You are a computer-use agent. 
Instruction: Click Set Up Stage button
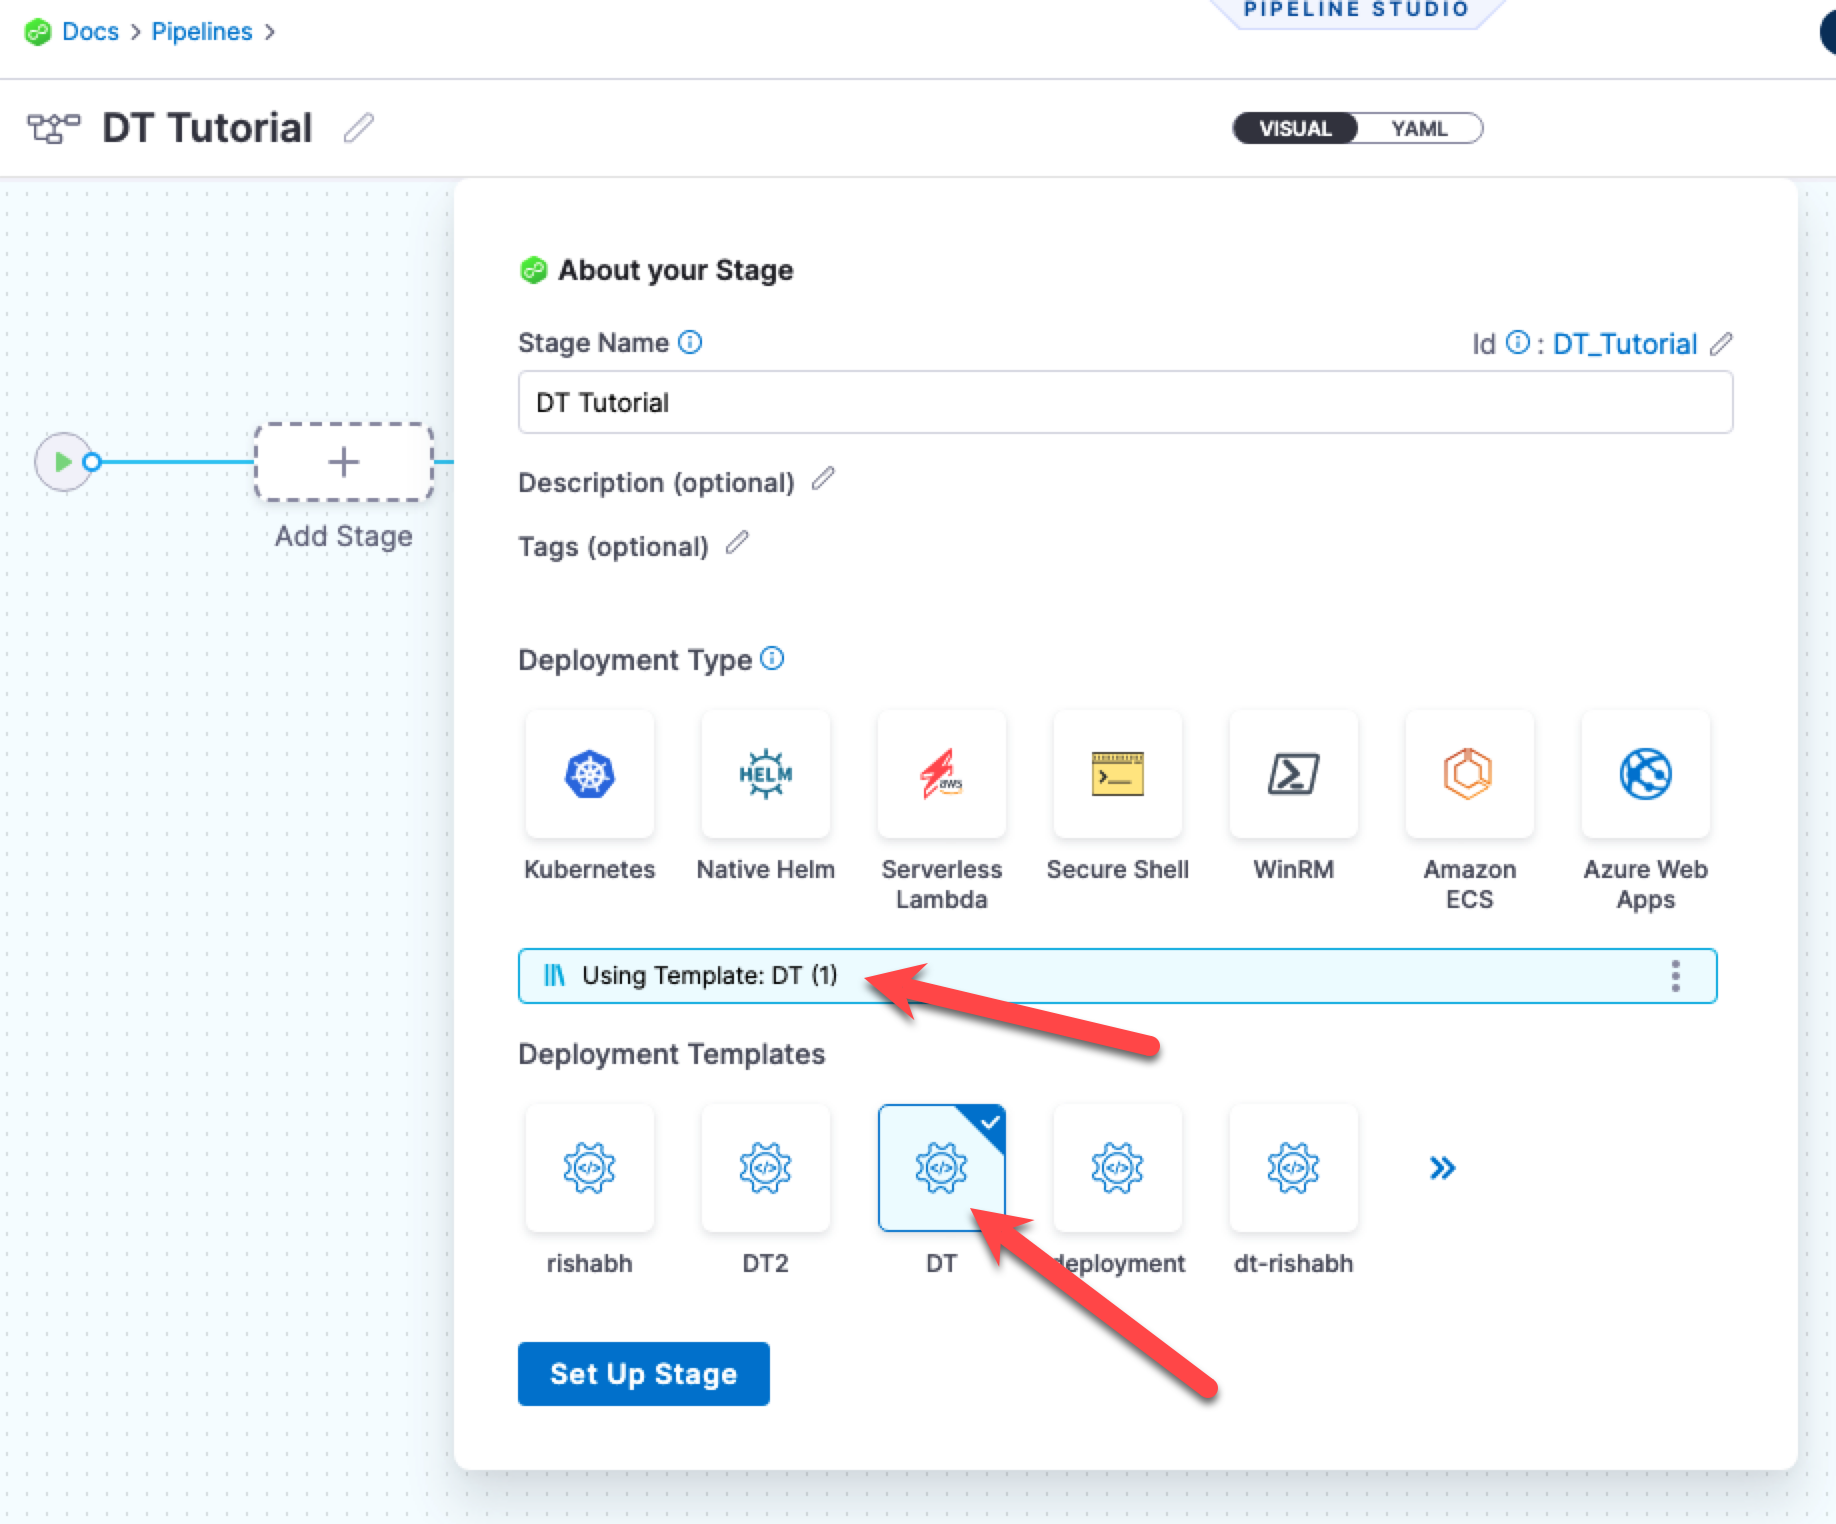(643, 1373)
